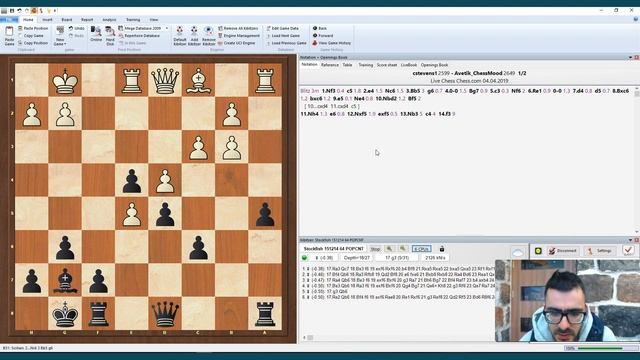
Task: Select the white king on g1
Action: pos(65,80)
